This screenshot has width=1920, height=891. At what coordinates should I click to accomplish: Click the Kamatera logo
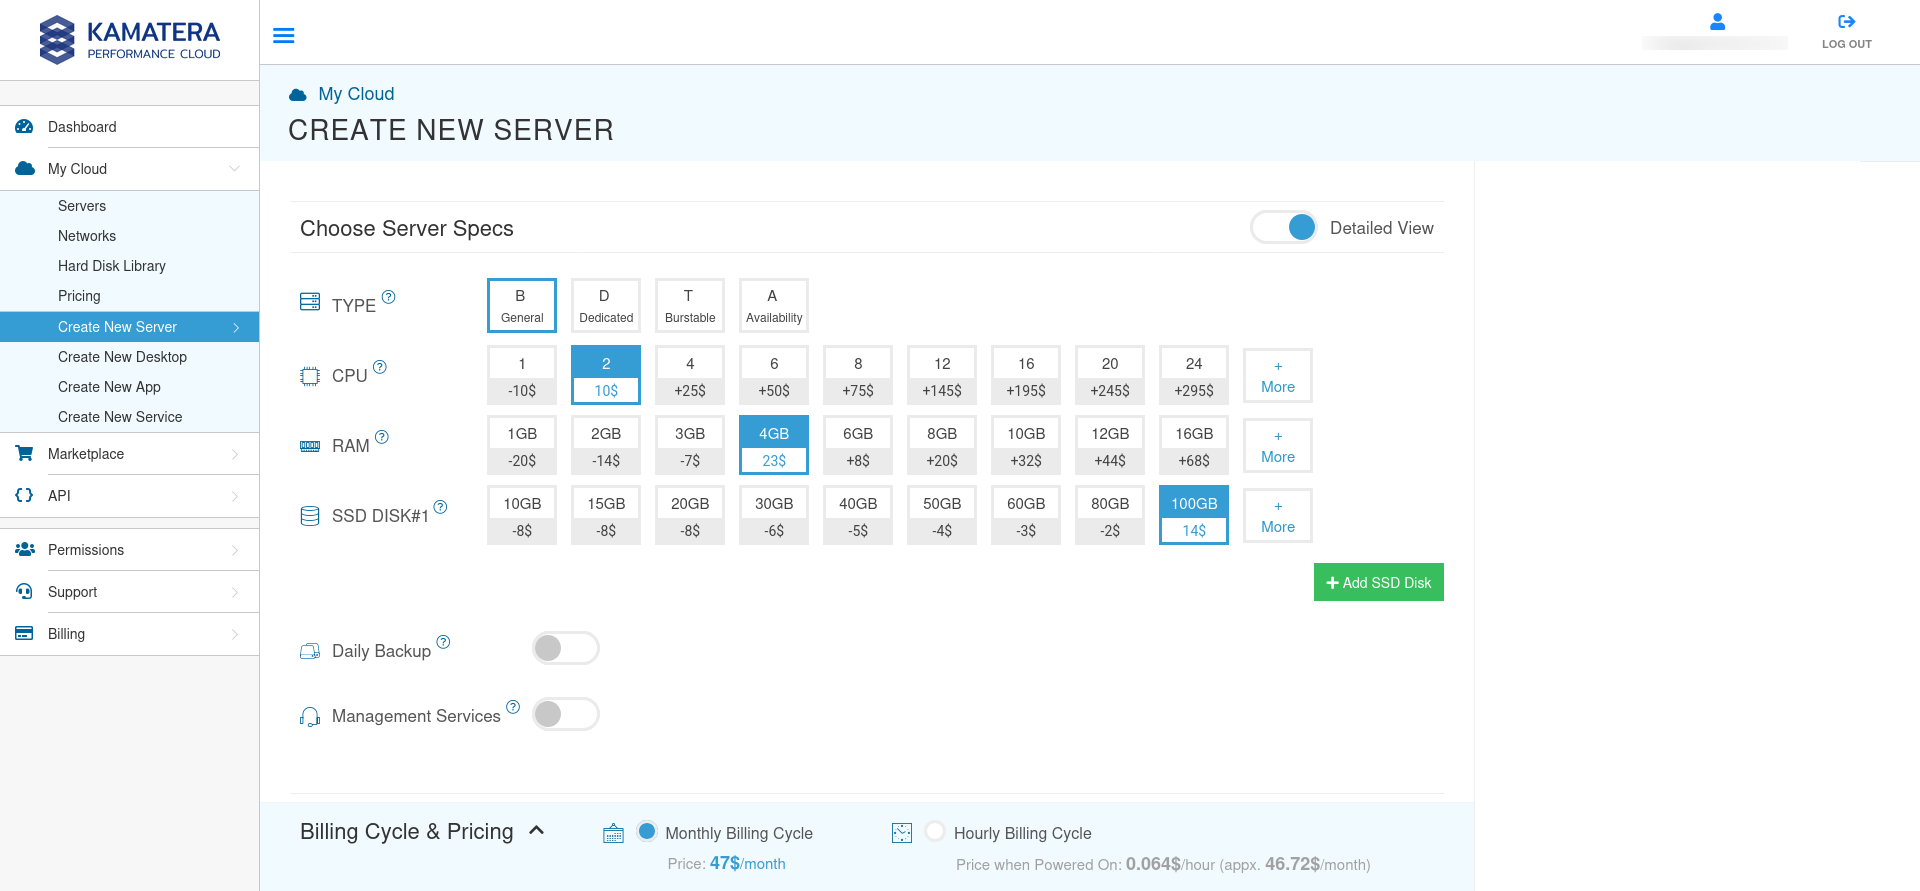click(x=129, y=40)
